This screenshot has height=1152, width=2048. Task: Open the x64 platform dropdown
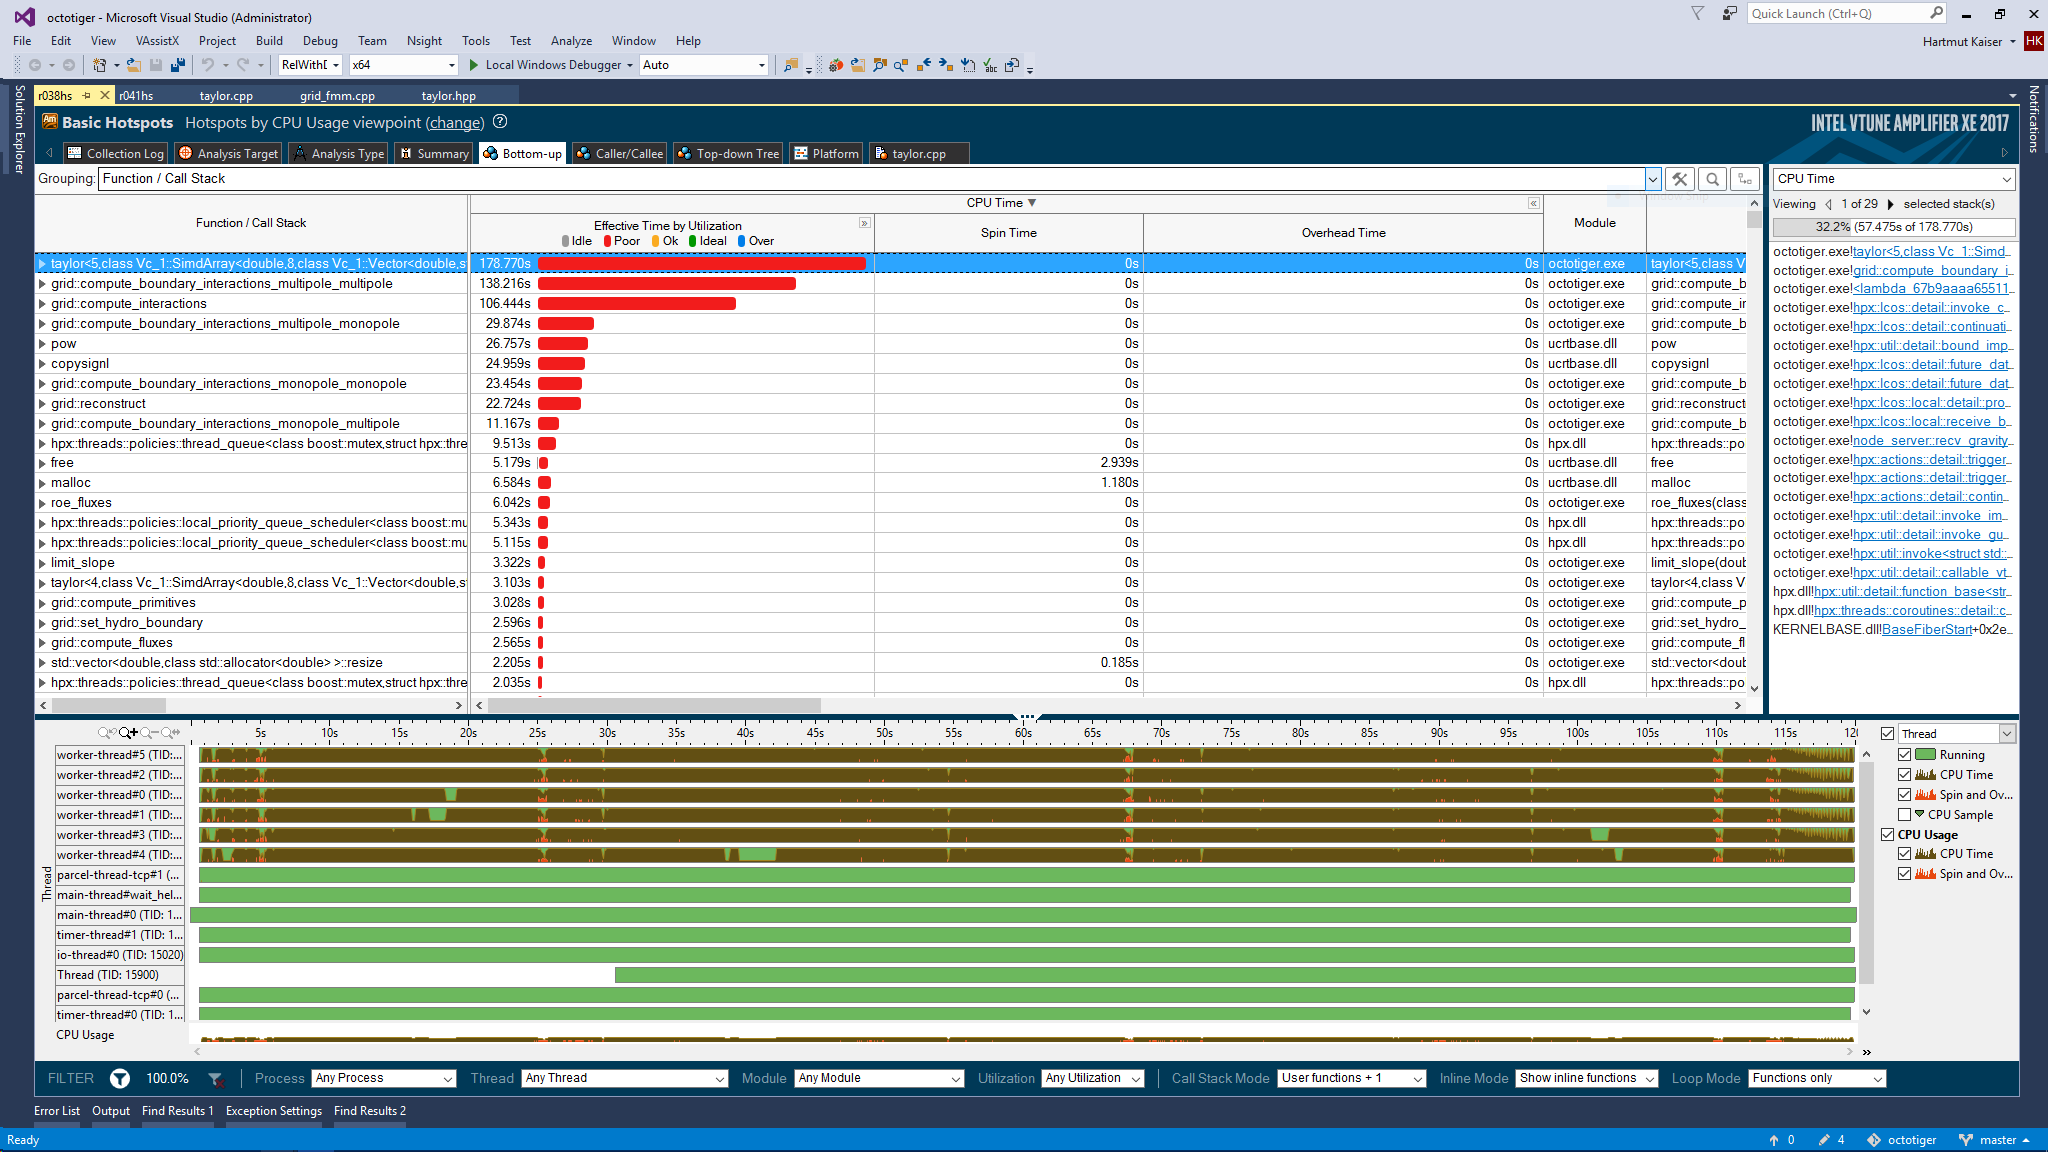pos(404,65)
